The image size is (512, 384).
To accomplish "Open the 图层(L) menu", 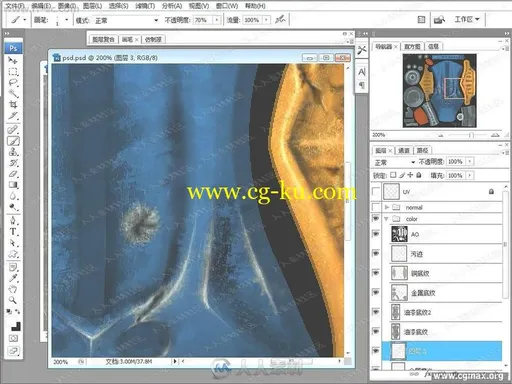I will 92,6.
